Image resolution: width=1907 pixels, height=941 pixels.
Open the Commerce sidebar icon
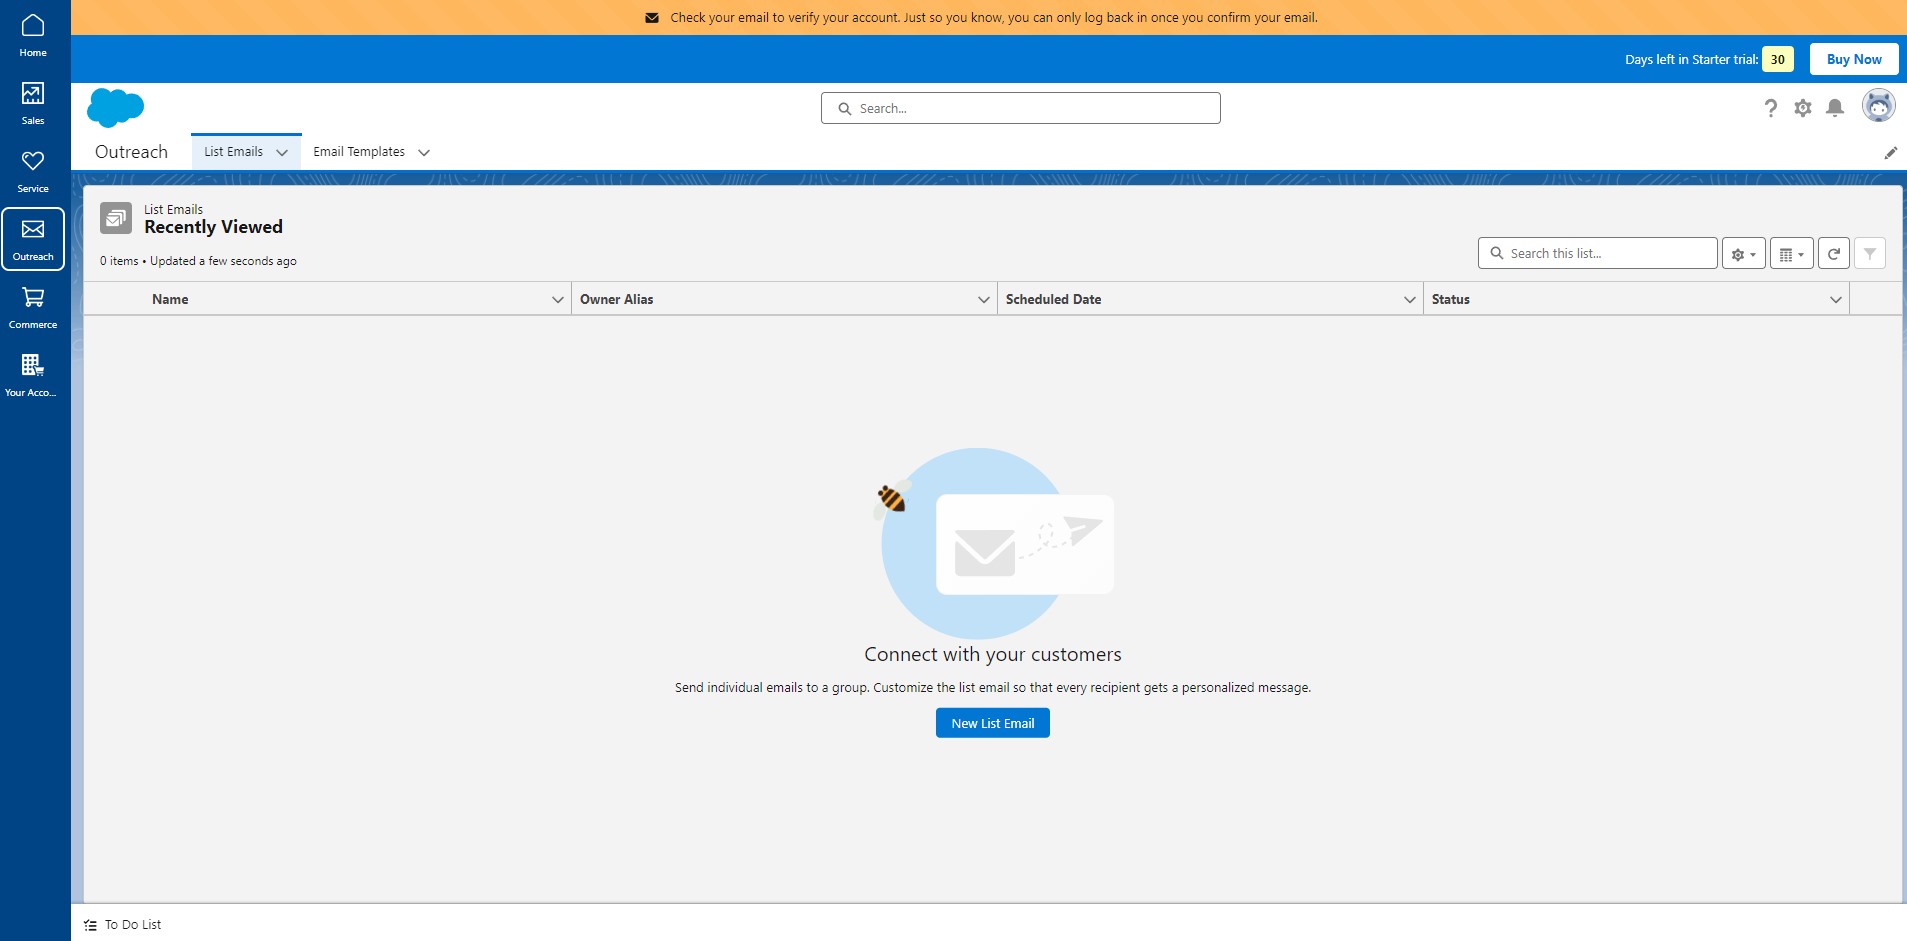pyautogui.click(x=33, y=307)
